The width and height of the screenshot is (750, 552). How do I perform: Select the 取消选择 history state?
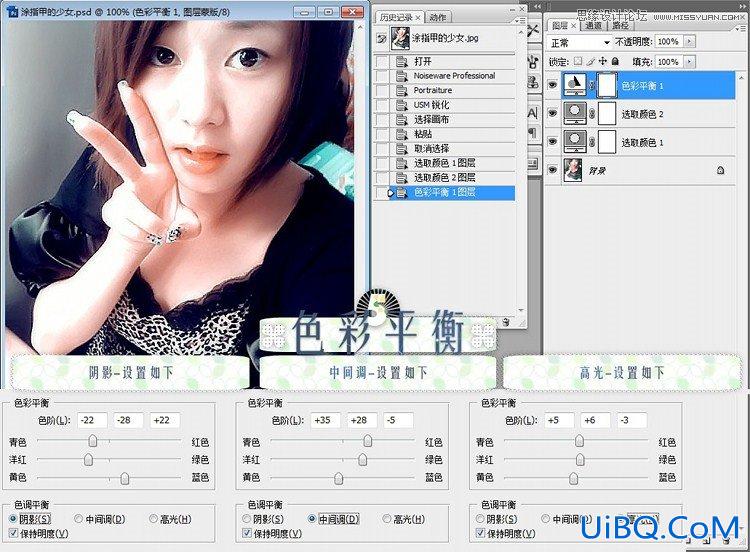point(453,148)
